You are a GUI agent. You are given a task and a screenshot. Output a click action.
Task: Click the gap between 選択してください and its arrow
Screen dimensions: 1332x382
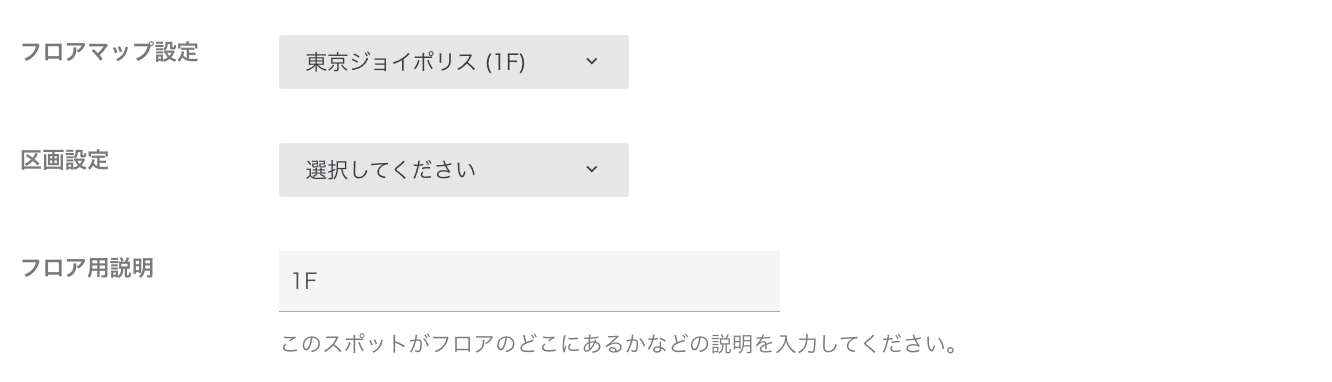point(530,170)
